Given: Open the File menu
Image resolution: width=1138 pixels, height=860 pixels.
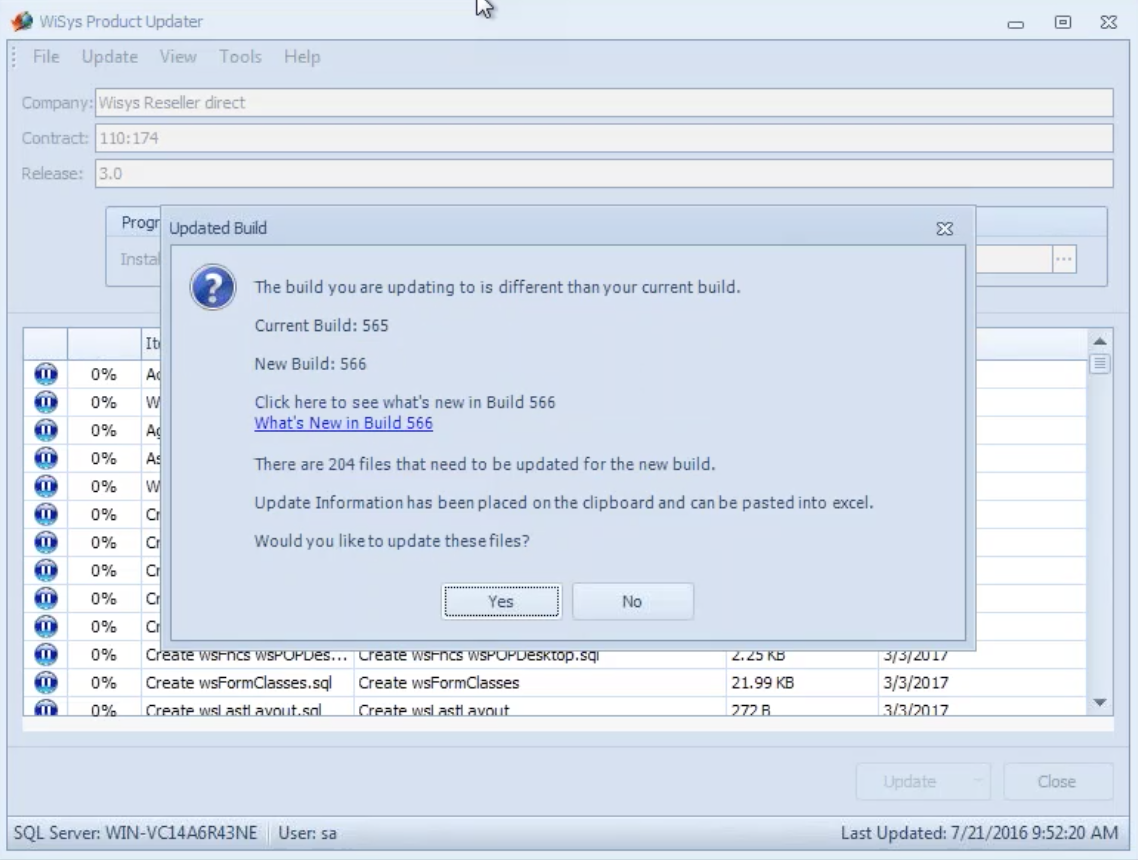Looking at the screenshot, I should pos(46,57).
